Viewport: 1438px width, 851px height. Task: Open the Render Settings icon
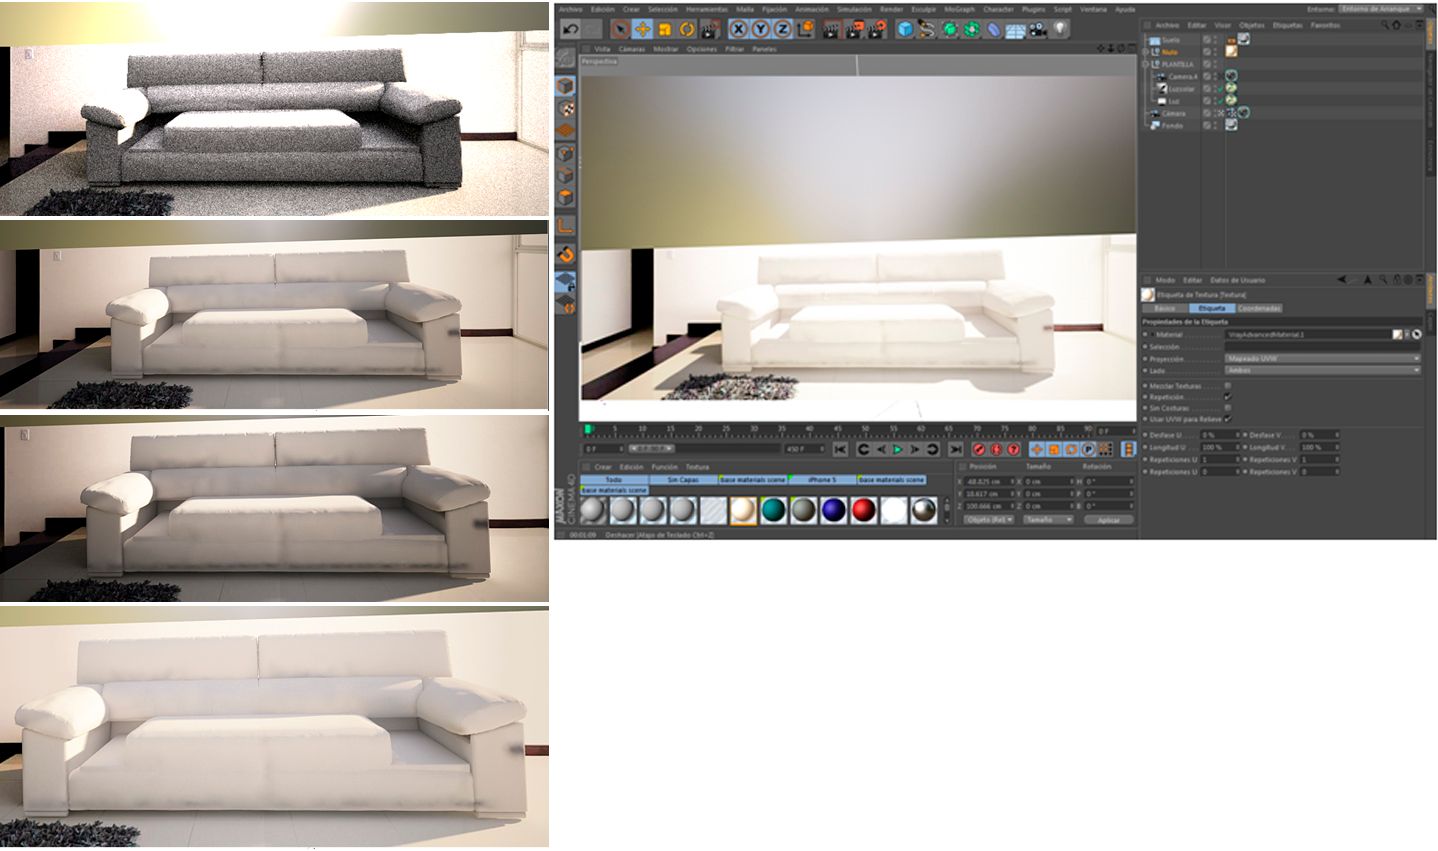[x=877, y=29]
